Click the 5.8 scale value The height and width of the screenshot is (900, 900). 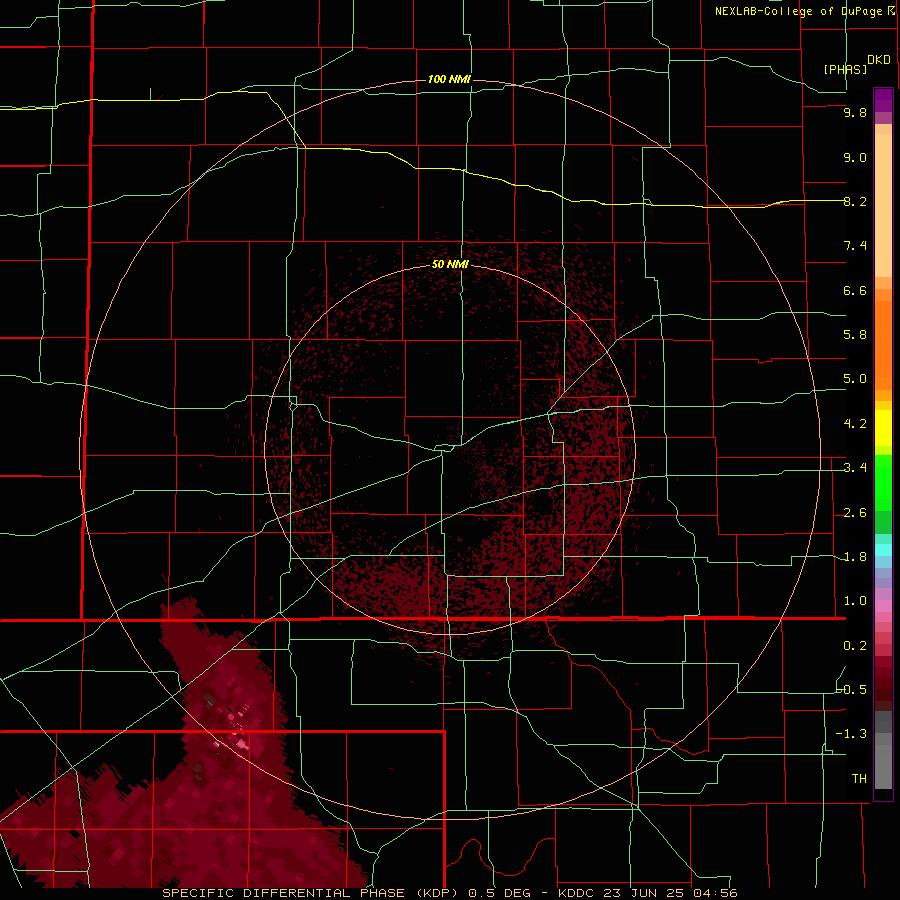[855, 335]
